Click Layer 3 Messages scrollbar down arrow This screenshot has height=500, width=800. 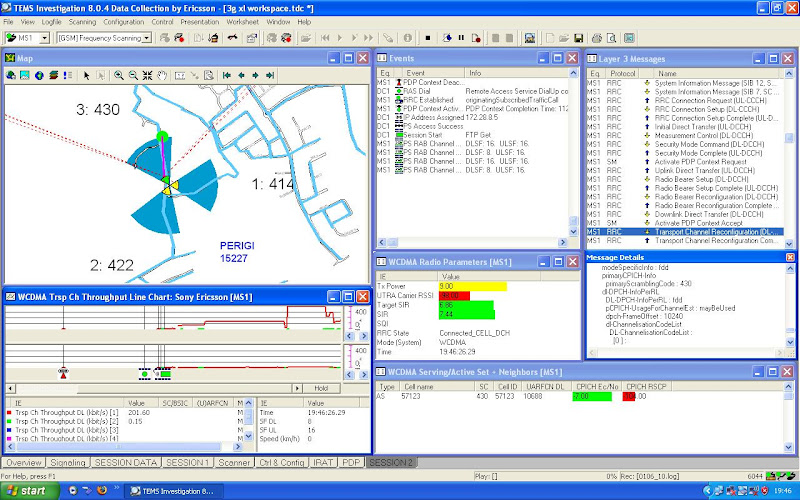789,244
